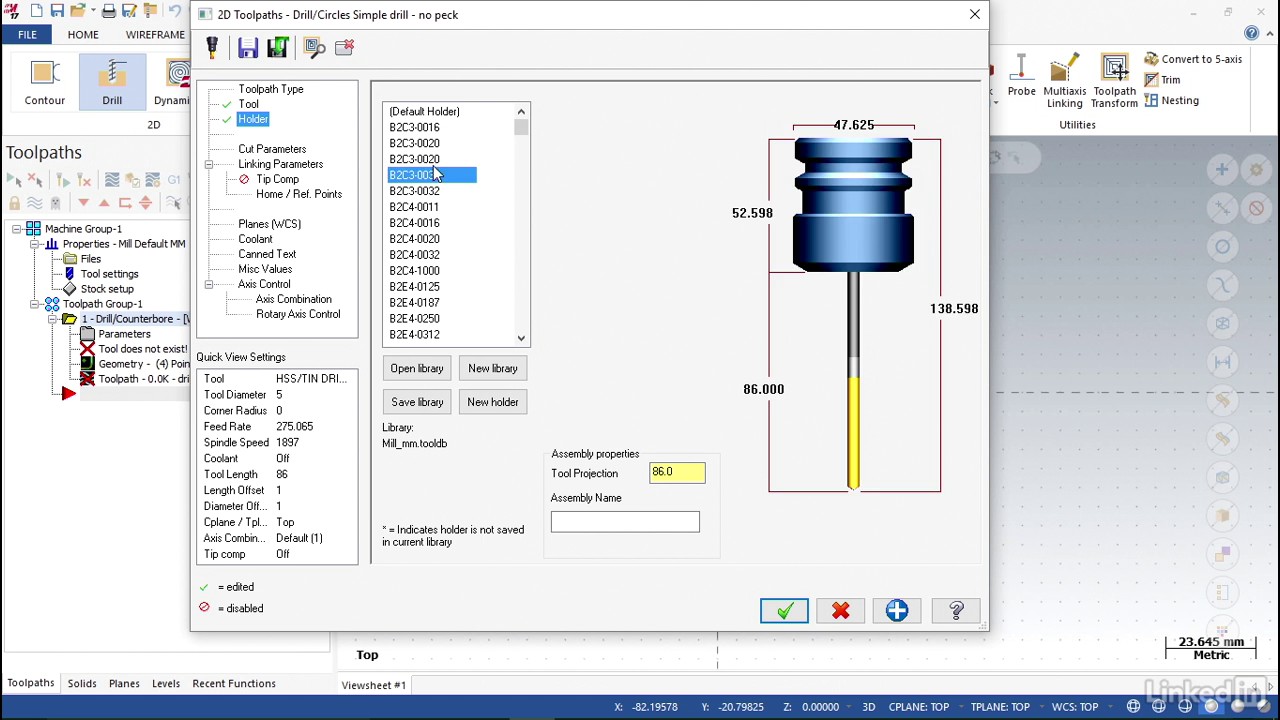Switch to the Solids panel tab
Image resolution: width=1280 pixels, height=720 pixels.
tap(82, 684)
